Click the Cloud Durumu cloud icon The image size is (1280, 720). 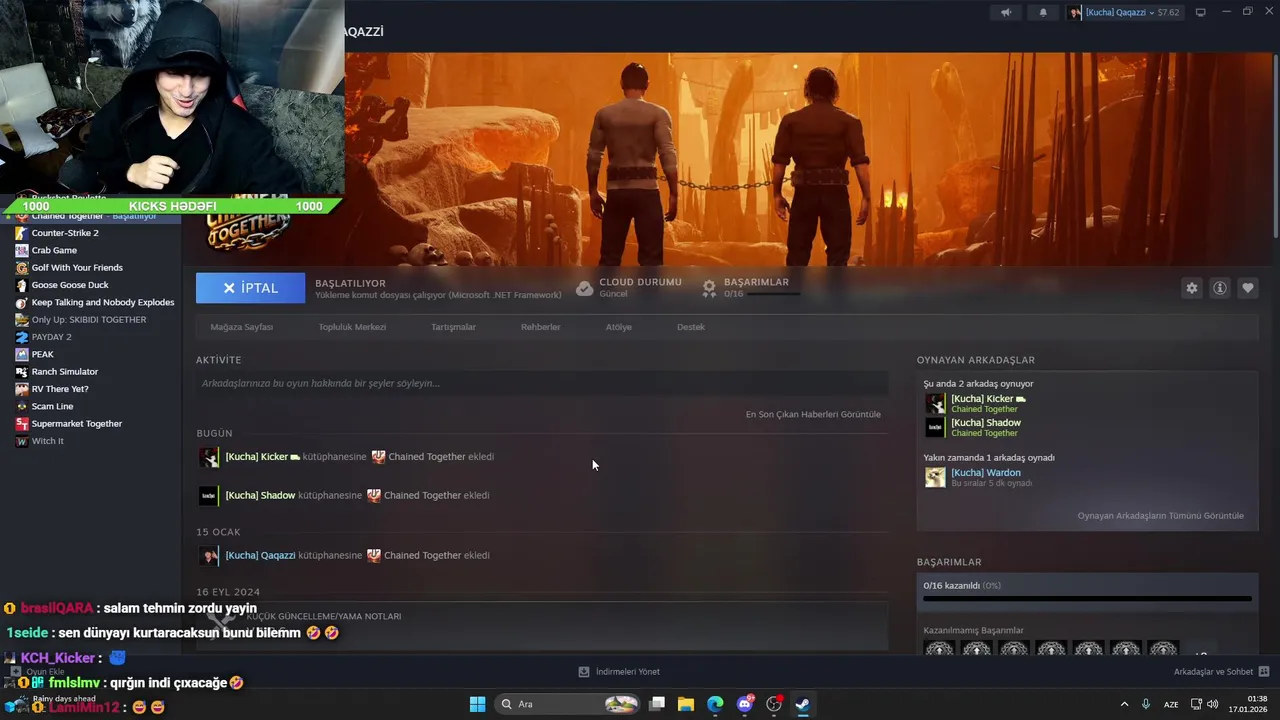click(585, 288)
